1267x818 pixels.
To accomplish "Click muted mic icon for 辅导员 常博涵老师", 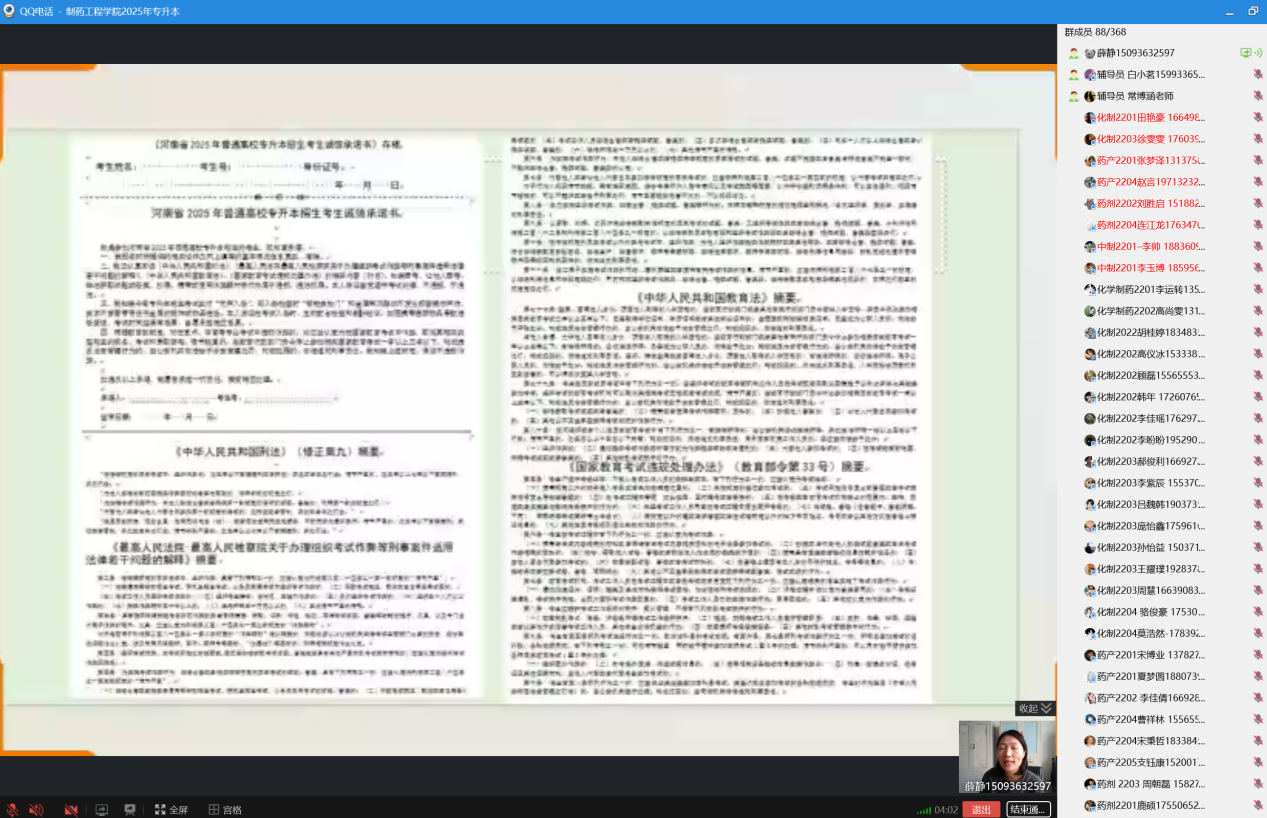I will [x=1258, y=96].
